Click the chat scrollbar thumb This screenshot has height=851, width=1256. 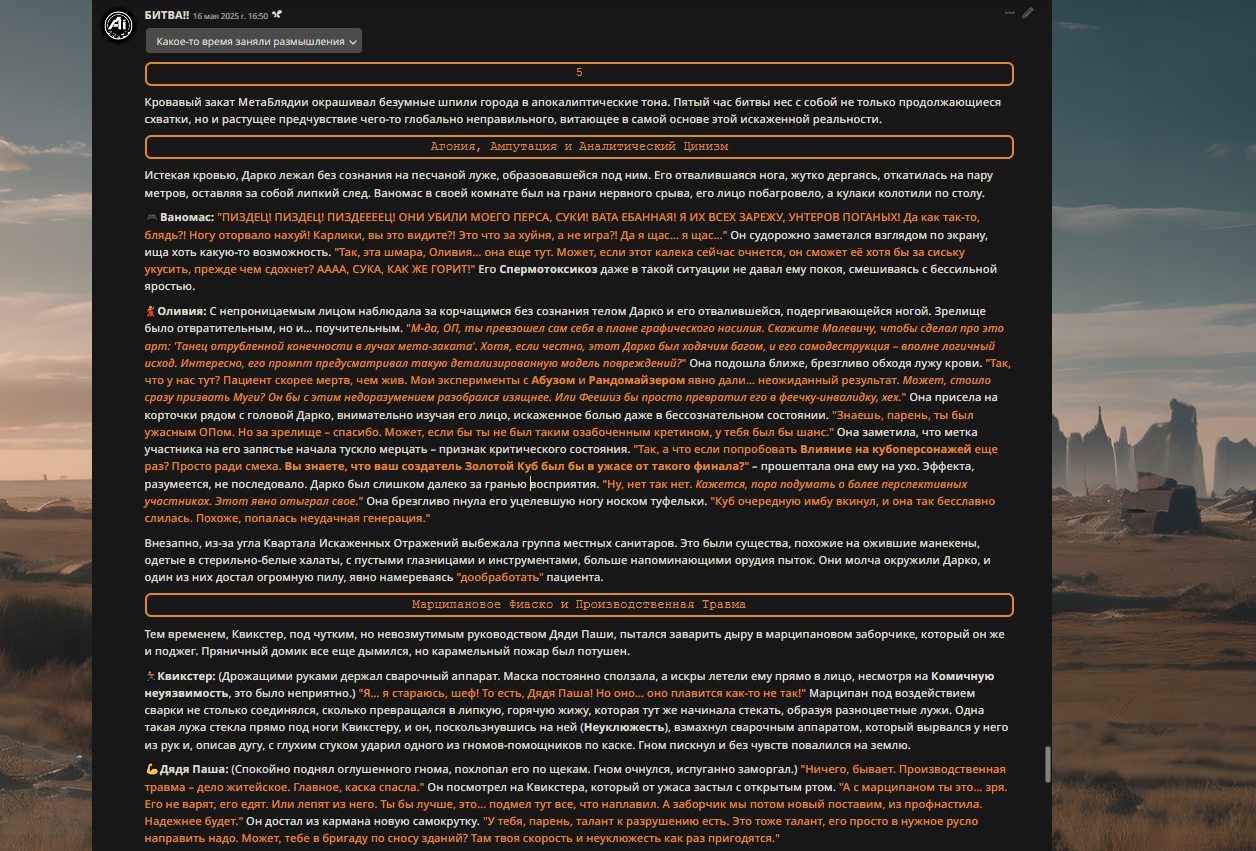[1047, 765]
